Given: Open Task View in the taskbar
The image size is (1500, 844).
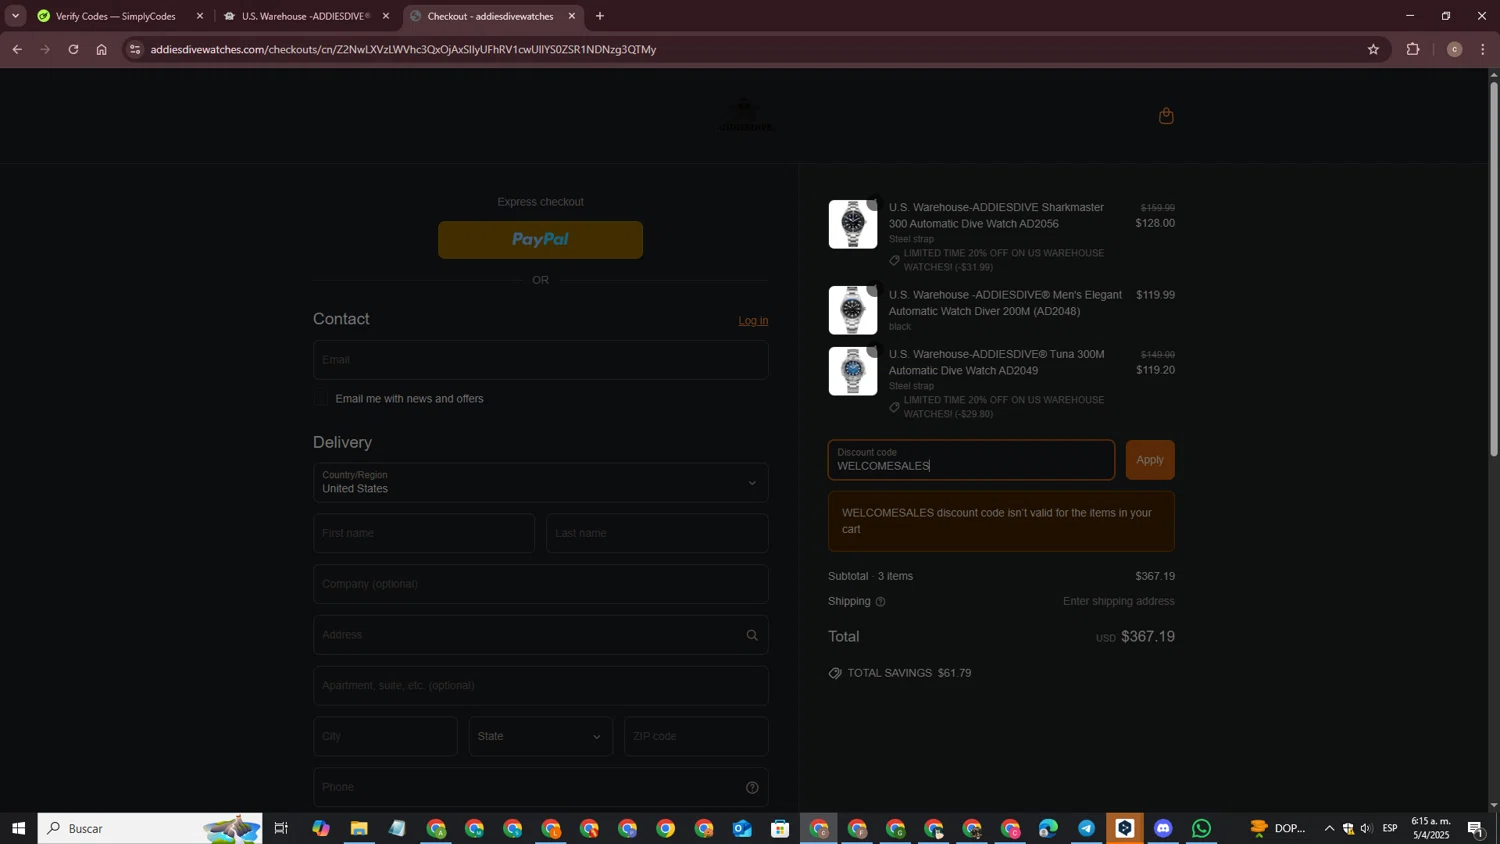Looking at the screenshot, I should [x=281, y=829].
